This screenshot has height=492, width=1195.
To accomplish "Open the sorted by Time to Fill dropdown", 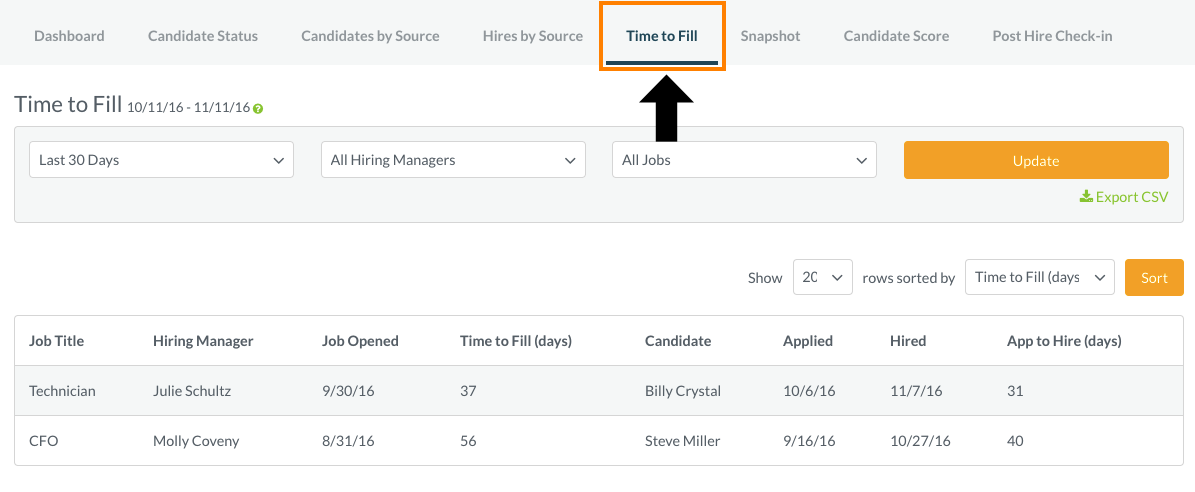I will coord(1040,277).
